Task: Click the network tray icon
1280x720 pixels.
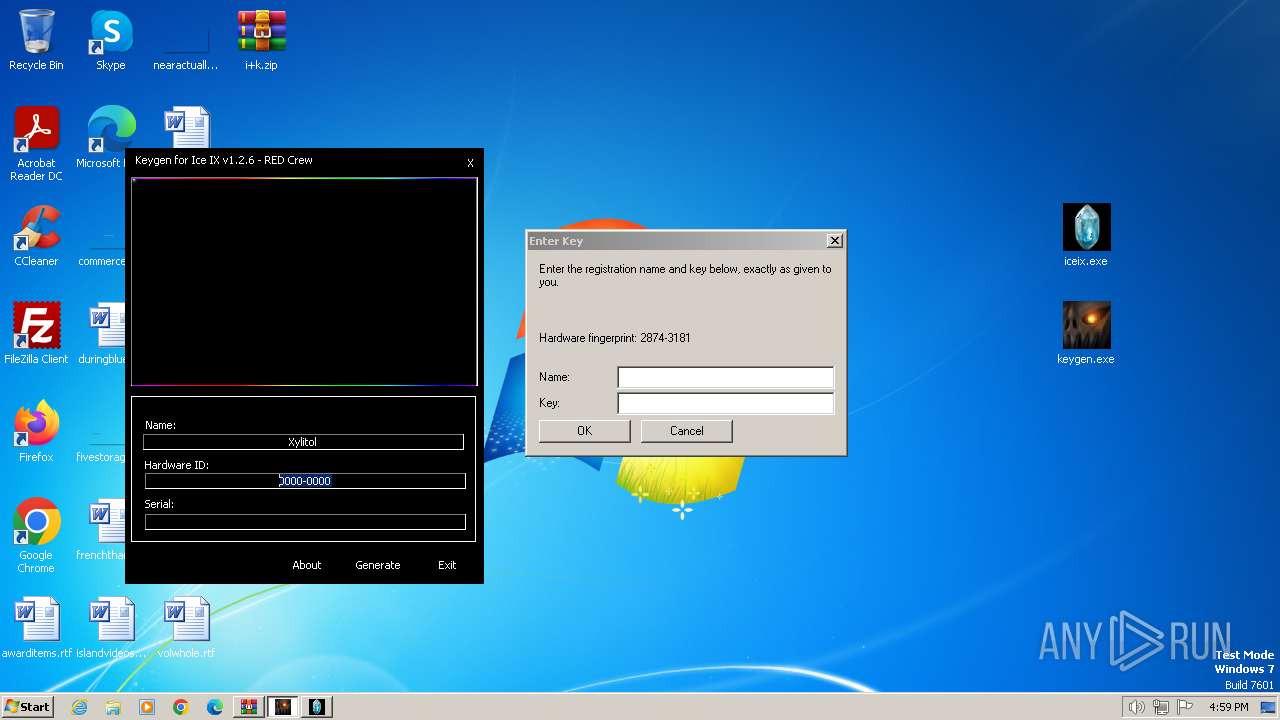Action: click(1160, 707)
